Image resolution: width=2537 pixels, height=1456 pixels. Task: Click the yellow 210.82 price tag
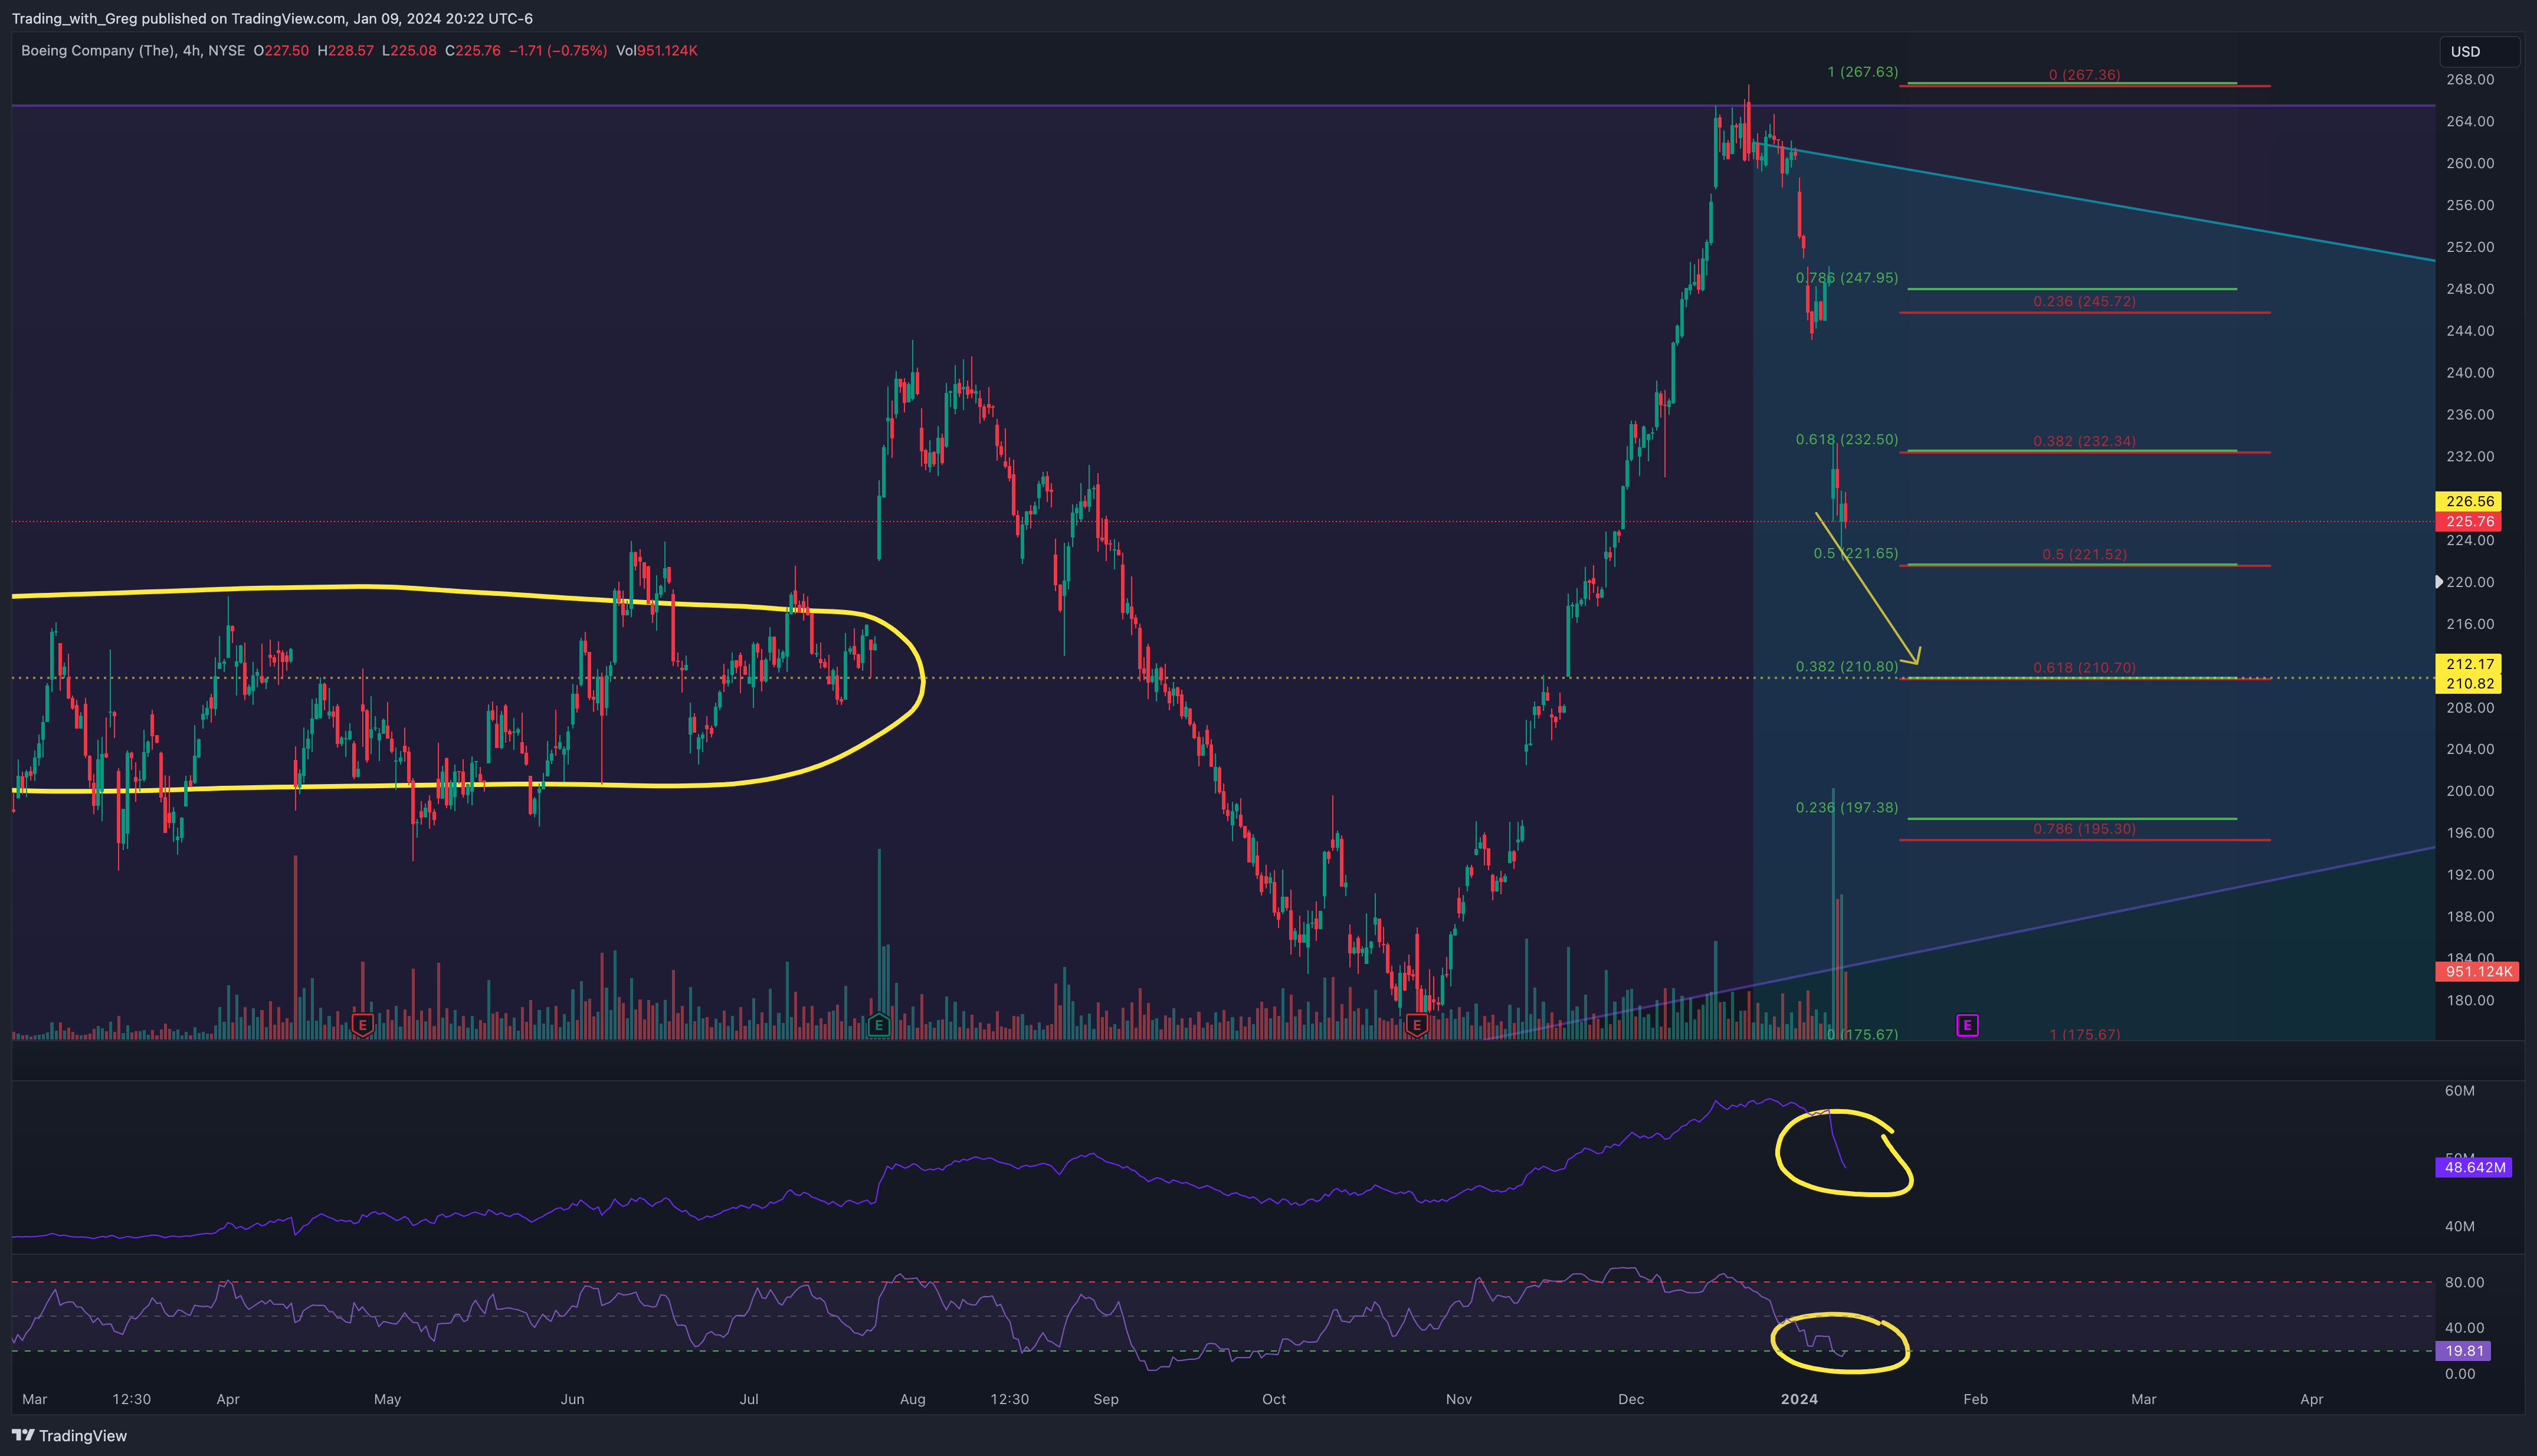click(x=2469, y=684)
